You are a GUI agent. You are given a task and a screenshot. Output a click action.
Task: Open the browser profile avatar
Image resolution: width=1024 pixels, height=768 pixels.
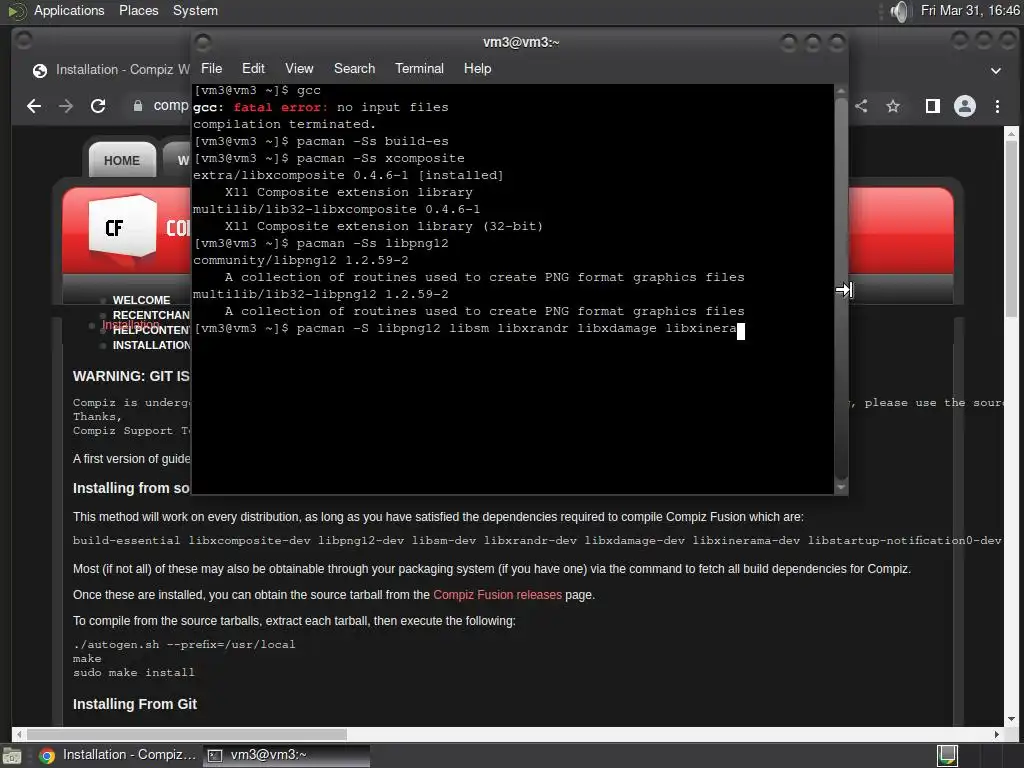965,106
